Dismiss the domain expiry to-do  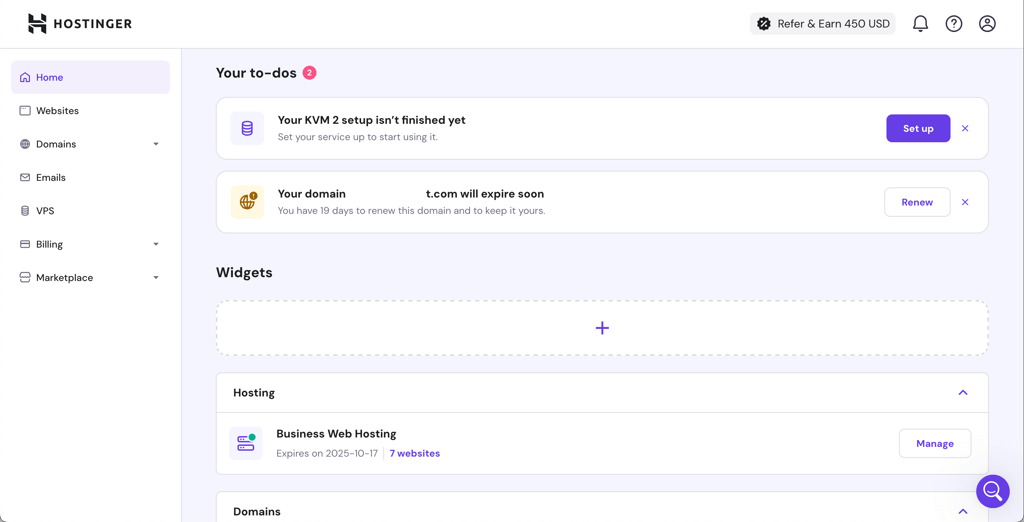pyautogui.click(x=965, y=202)
